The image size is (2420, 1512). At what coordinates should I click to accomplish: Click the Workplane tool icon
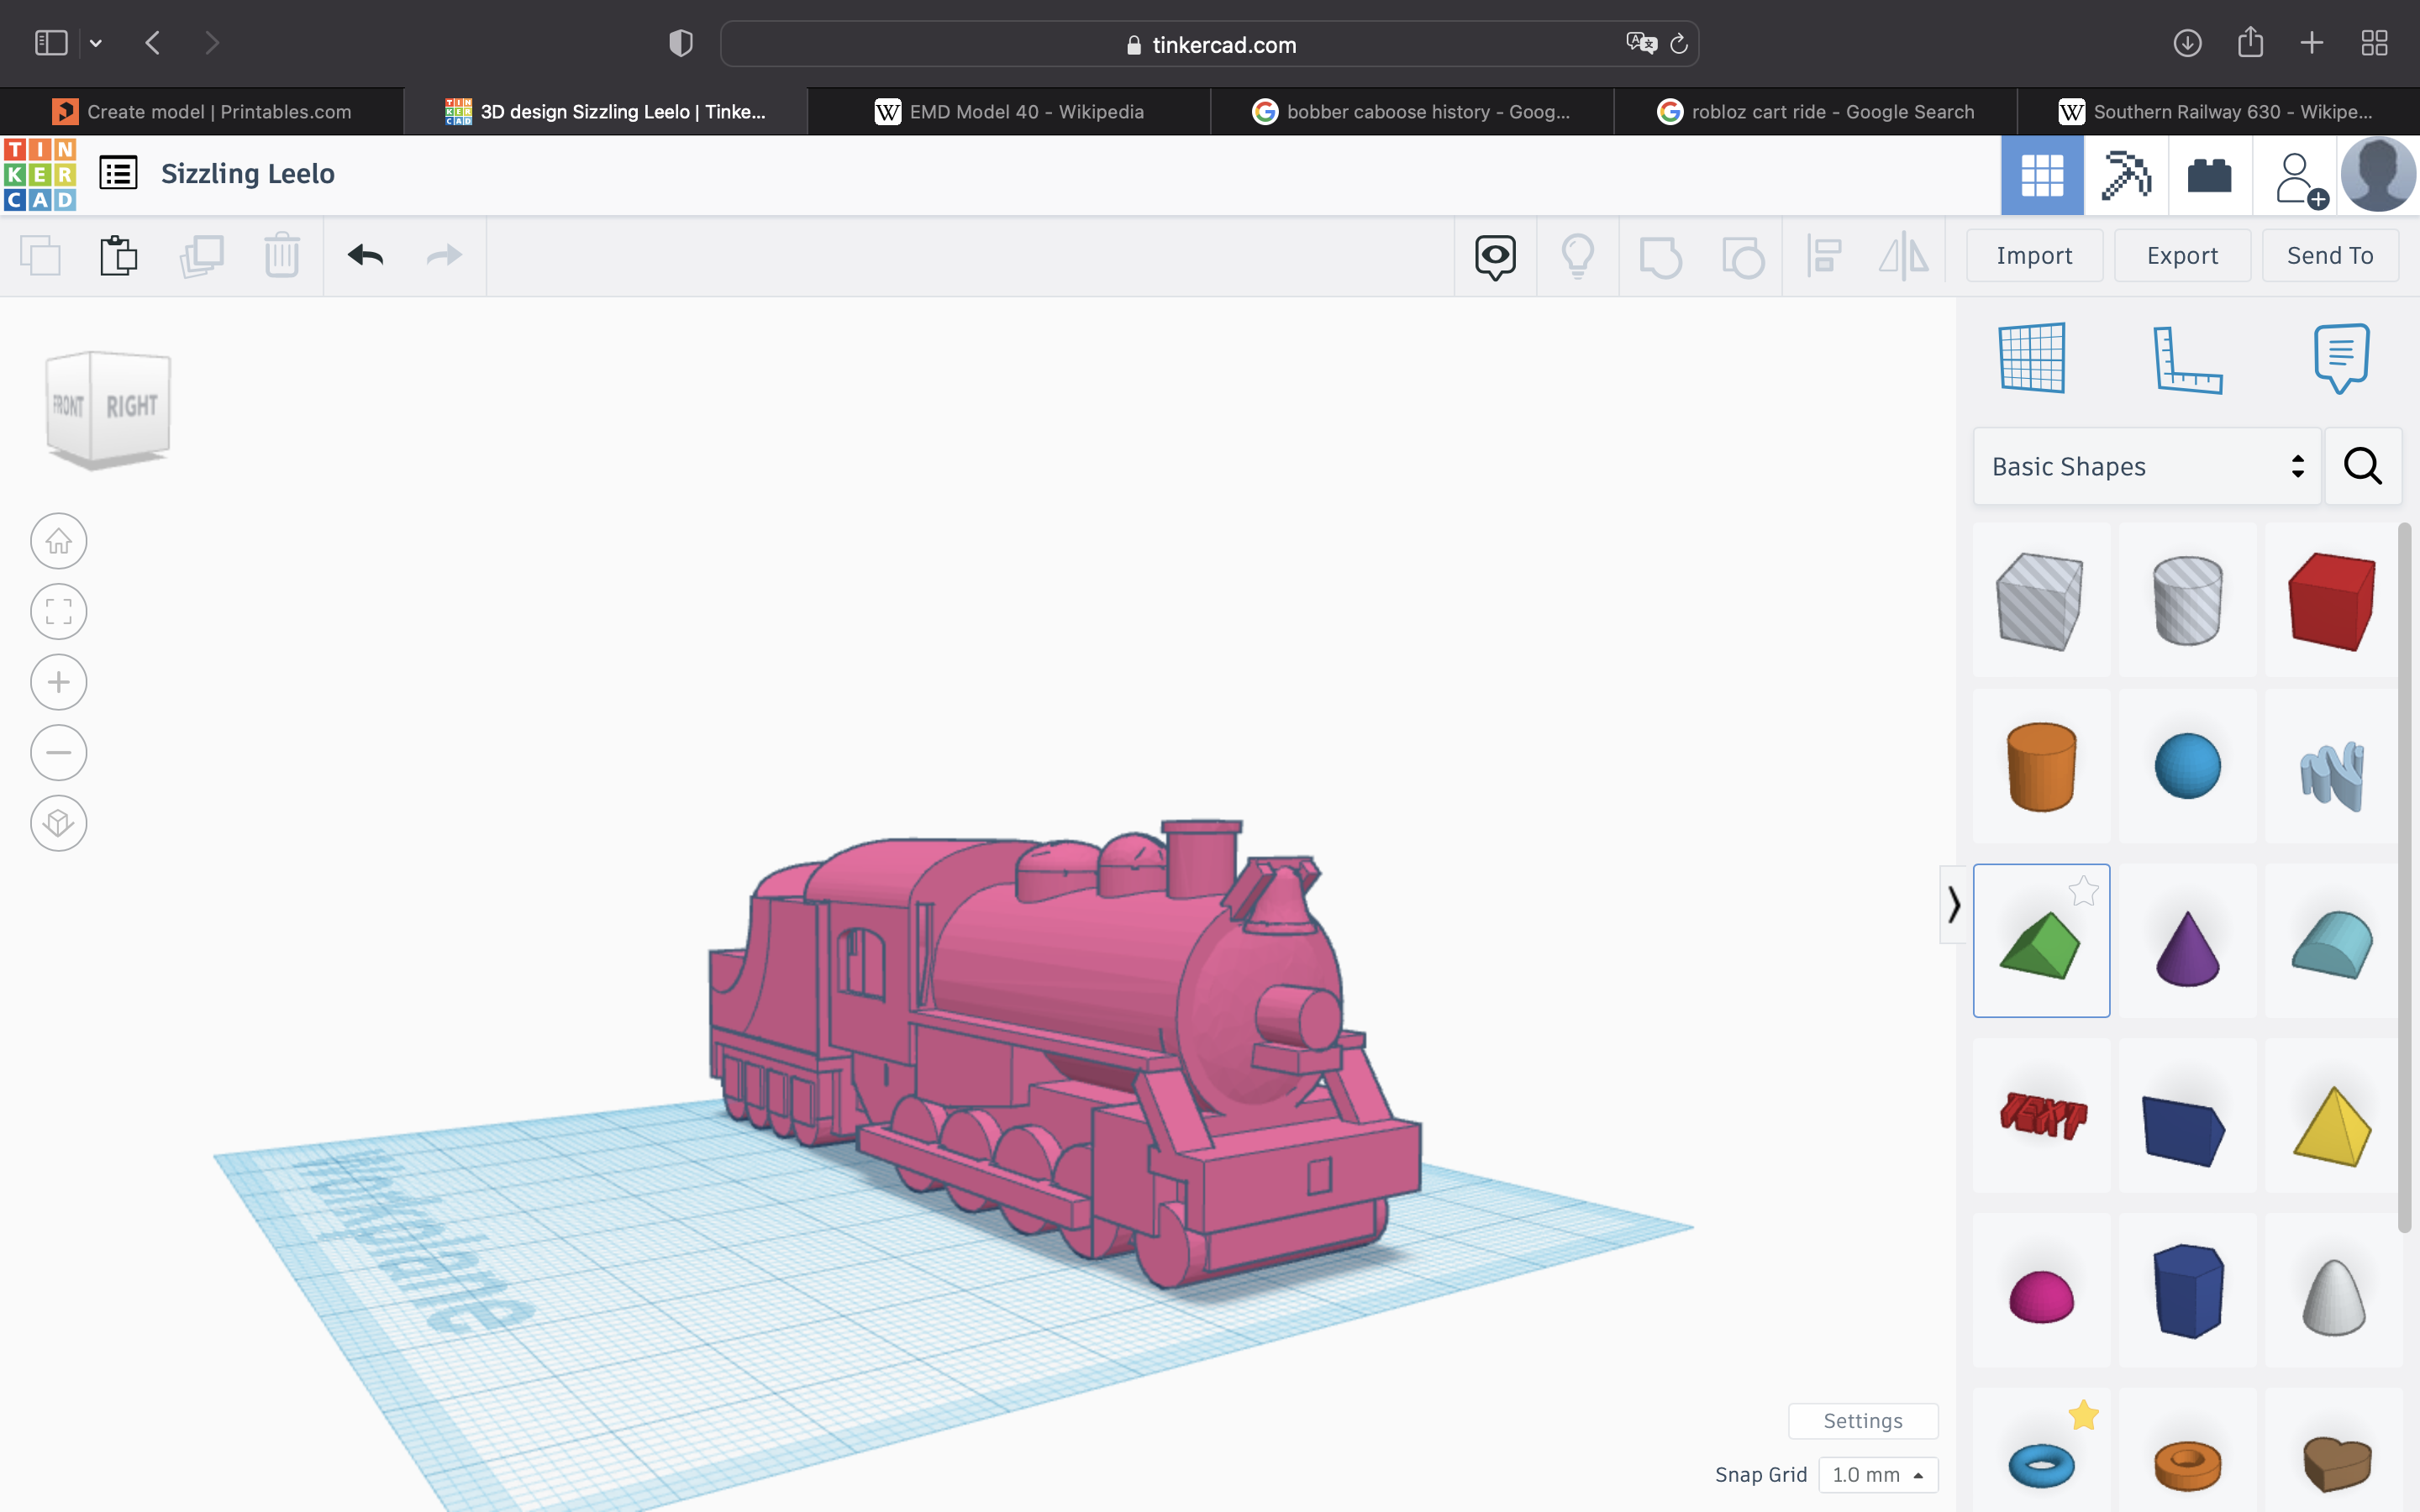[x=2032, y=358]
